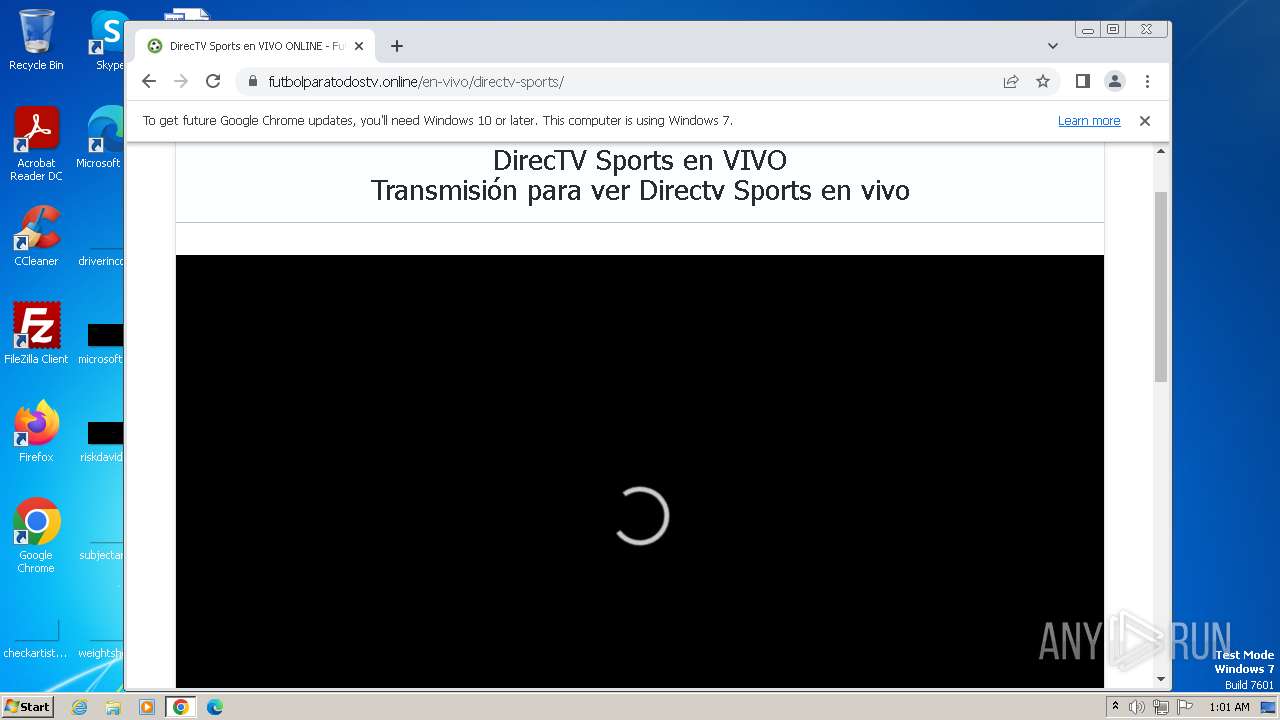Open the Chrome profile avatar
This screenshot has width=1280, height=720.
tap(1115, 82)
